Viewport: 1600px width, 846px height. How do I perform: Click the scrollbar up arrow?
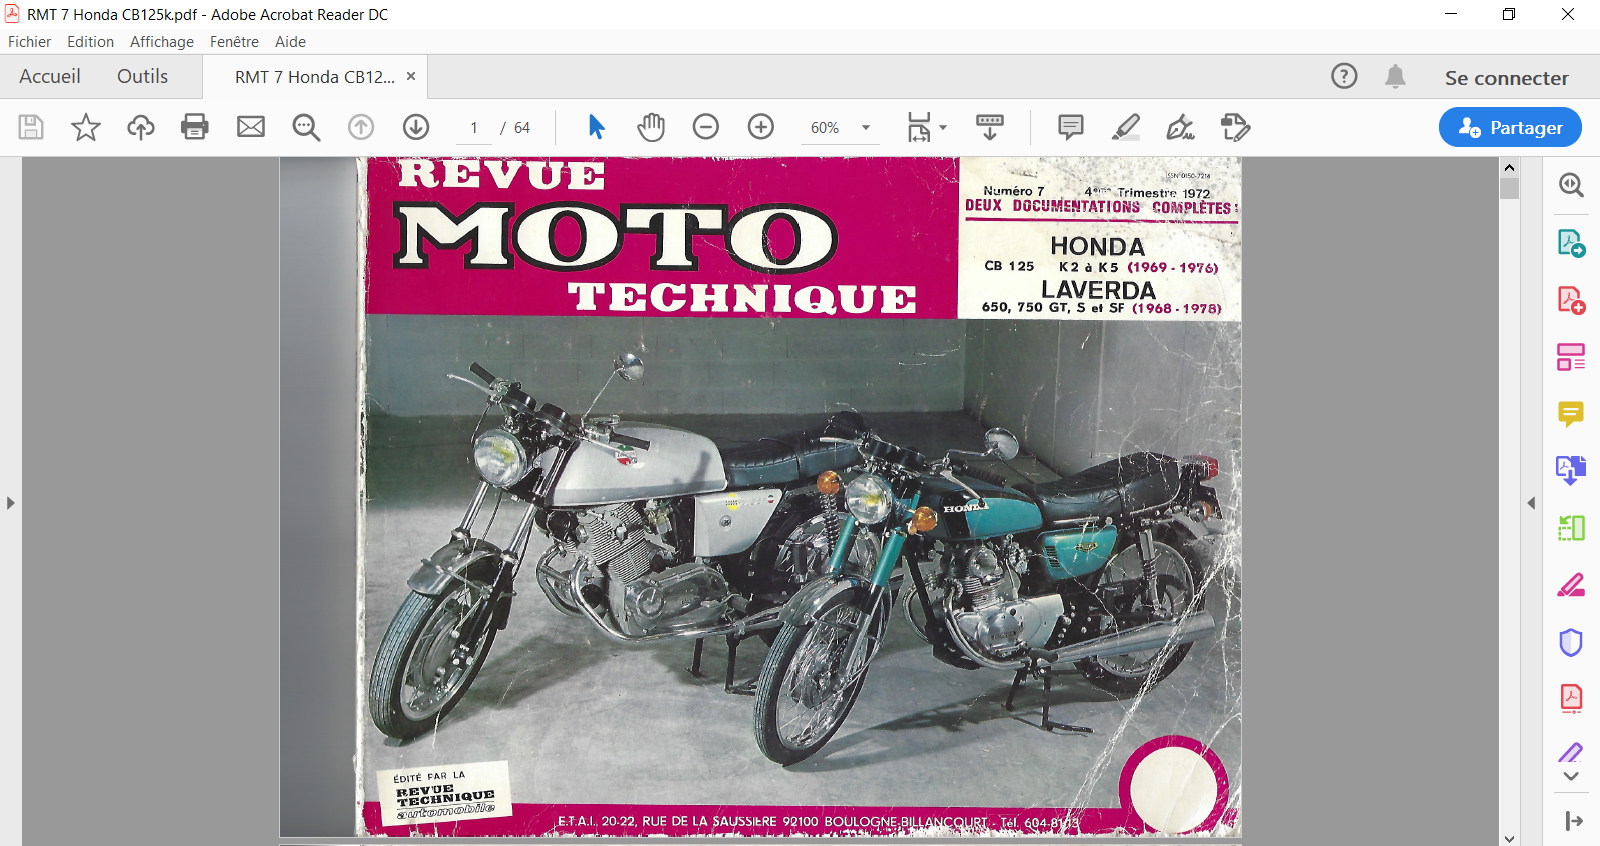[x=1510, y=167]
